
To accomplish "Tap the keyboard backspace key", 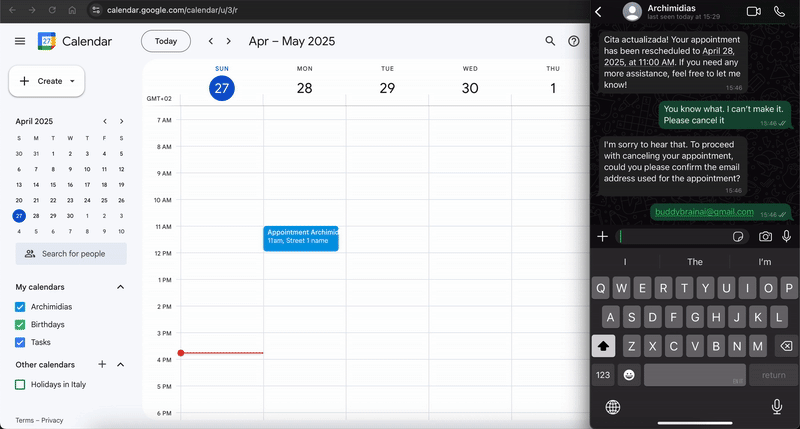I will pos(786,346).
